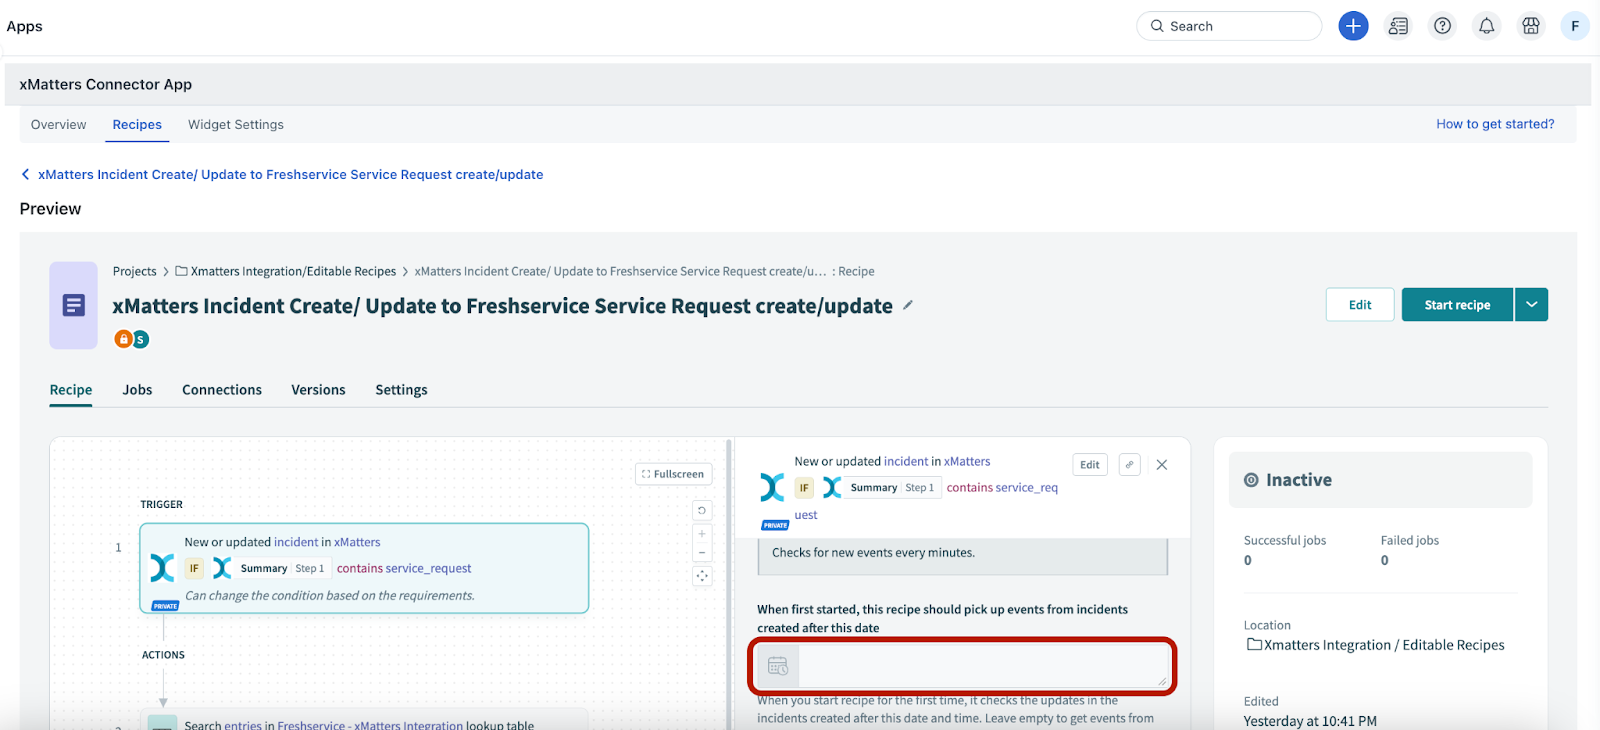
Task: Open the user profile avatar F
Action: (1575, 26)
